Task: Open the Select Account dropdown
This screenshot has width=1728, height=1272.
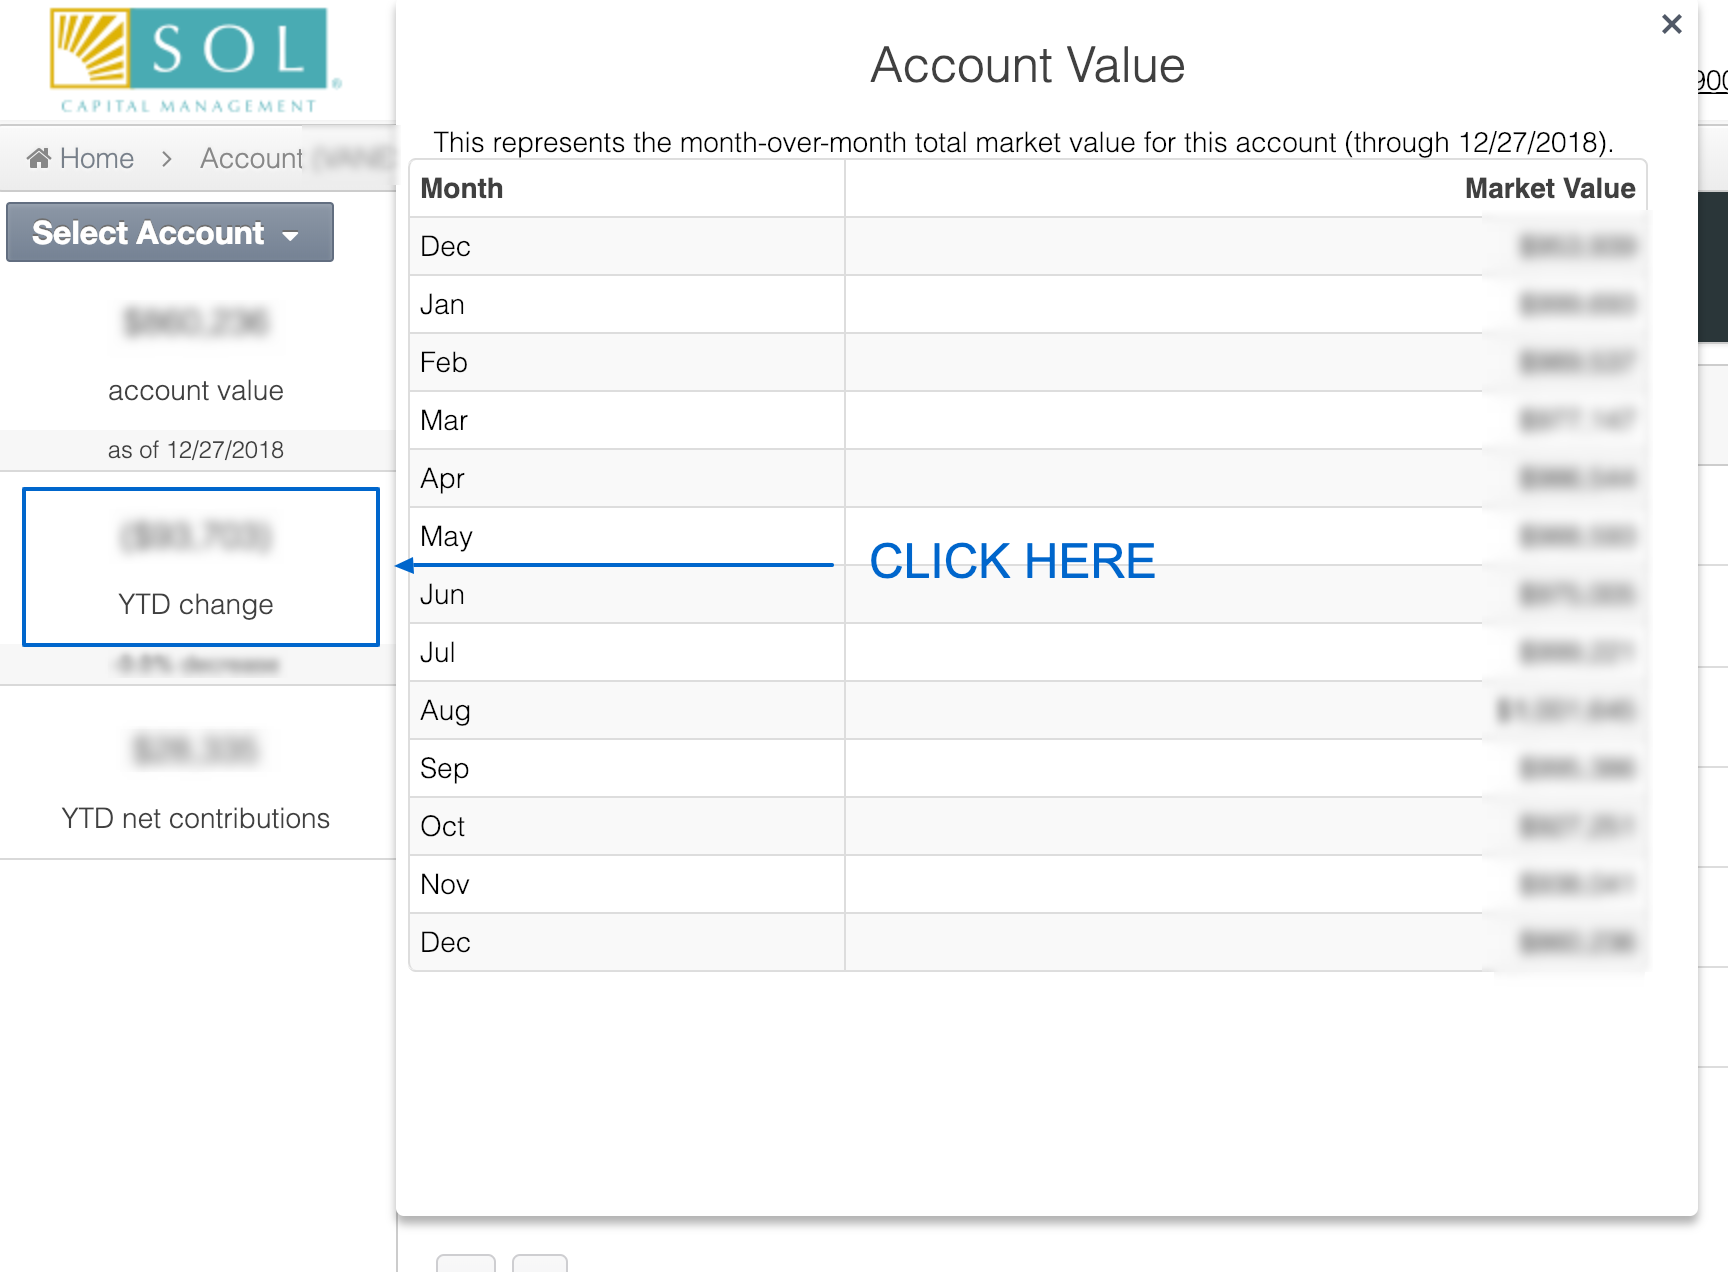Action: coord(168,232)
